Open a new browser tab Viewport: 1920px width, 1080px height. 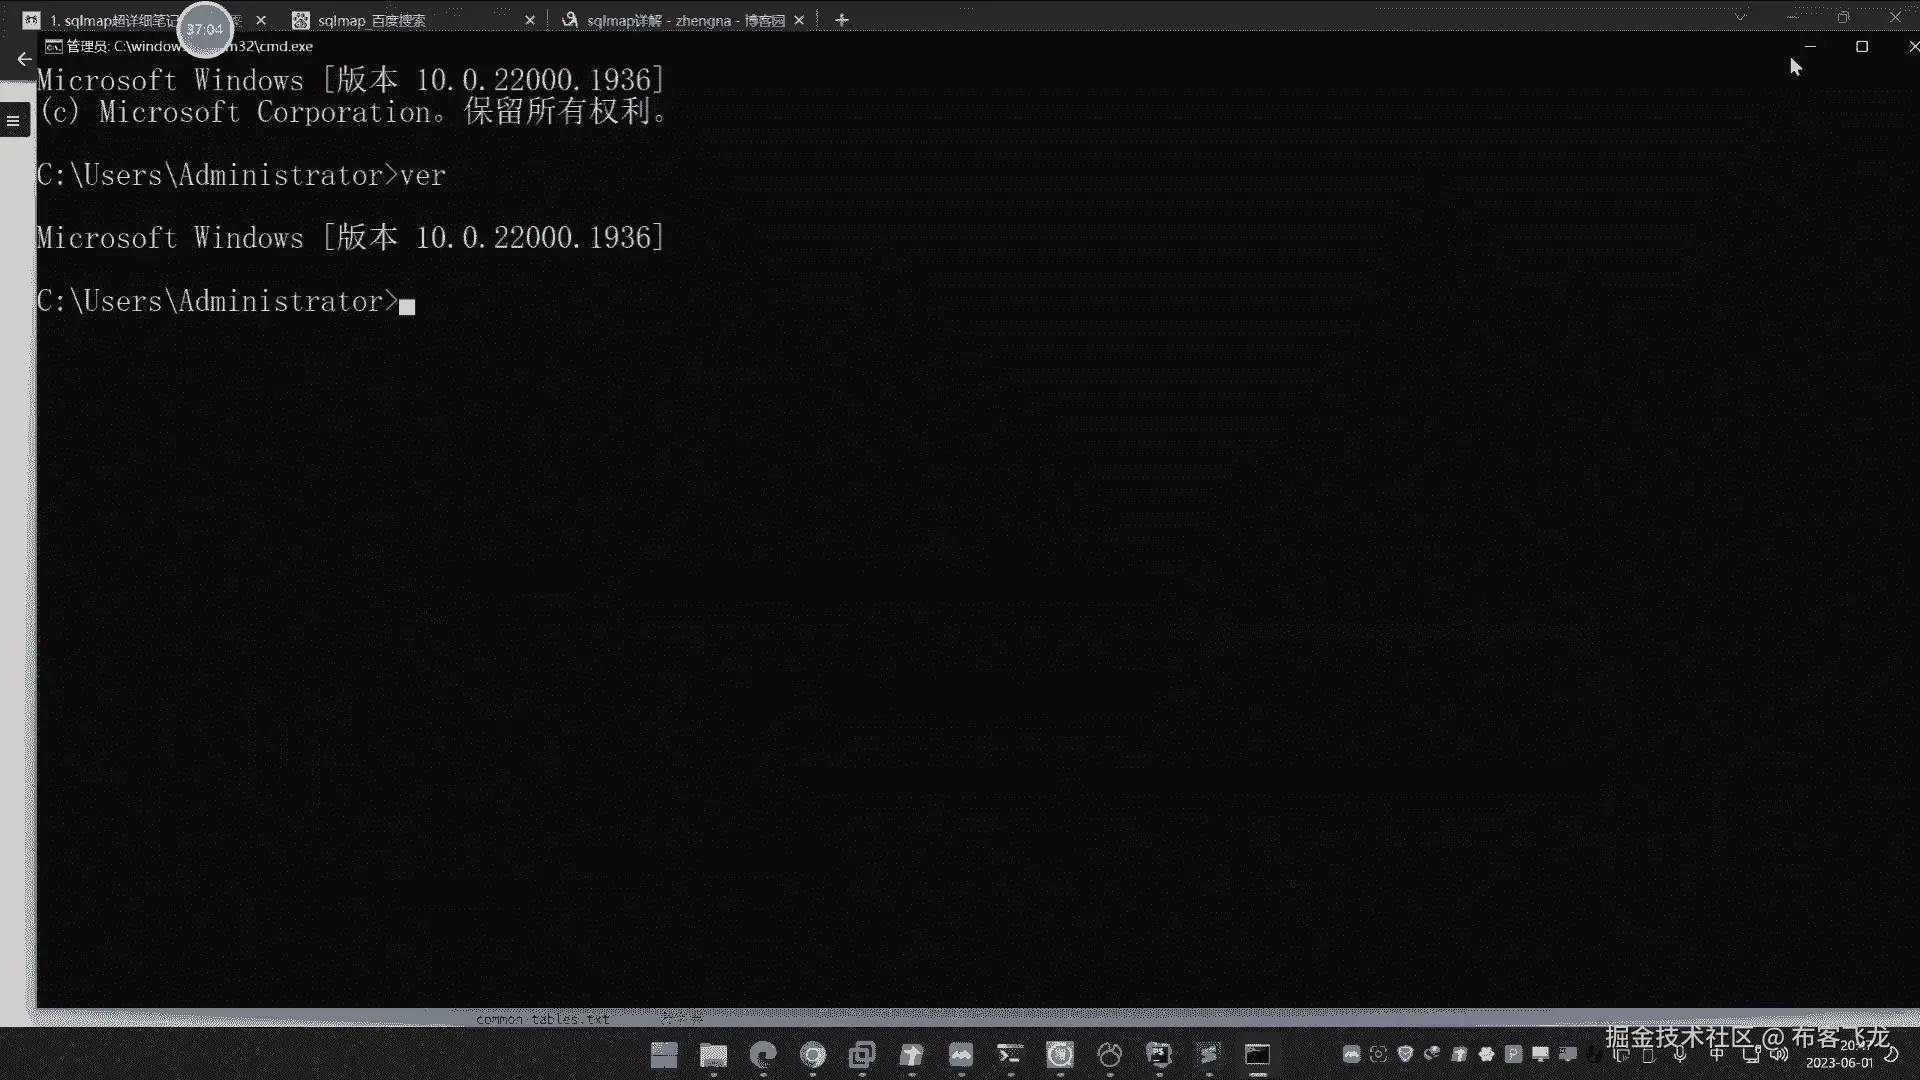(x=842, y=20)
